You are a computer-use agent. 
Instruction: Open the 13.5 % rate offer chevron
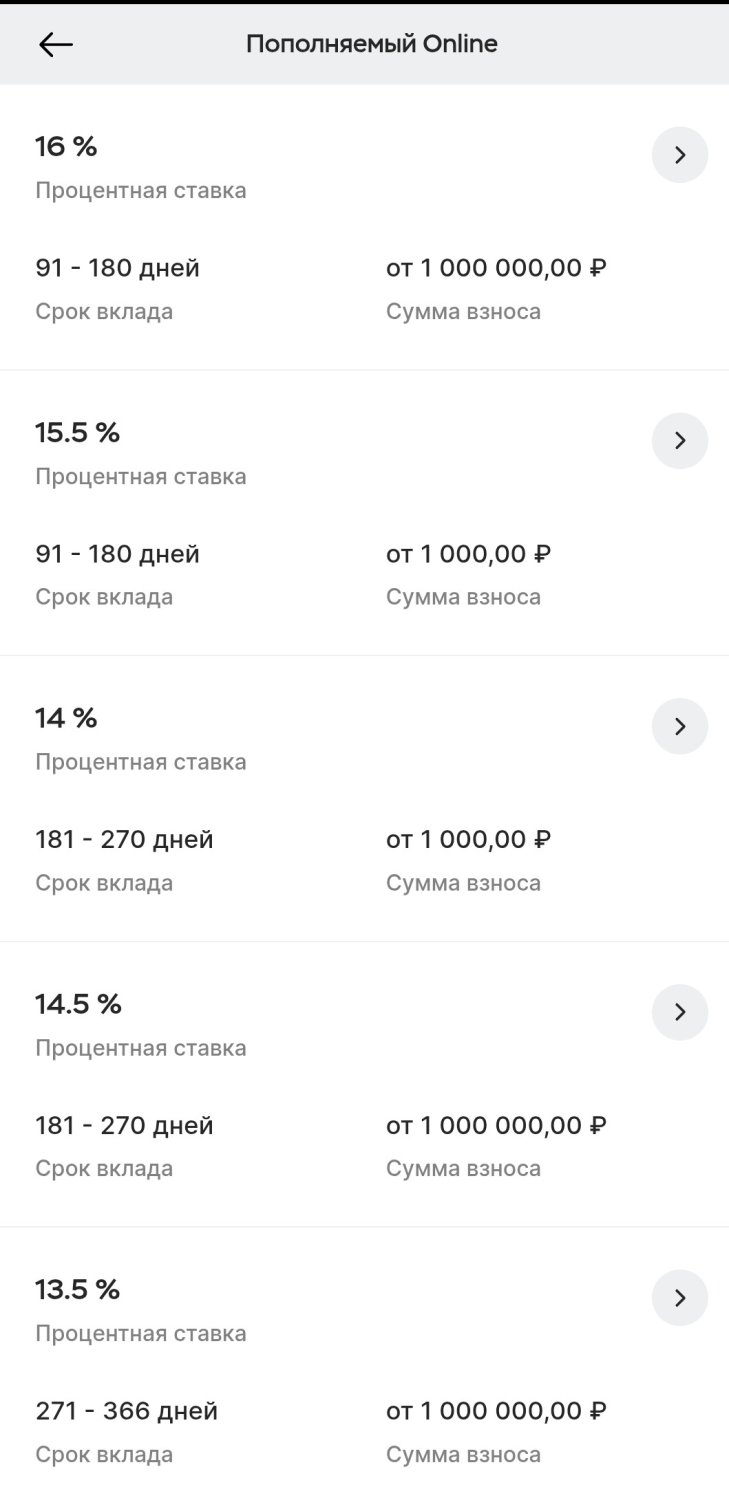click(680, 1298)
